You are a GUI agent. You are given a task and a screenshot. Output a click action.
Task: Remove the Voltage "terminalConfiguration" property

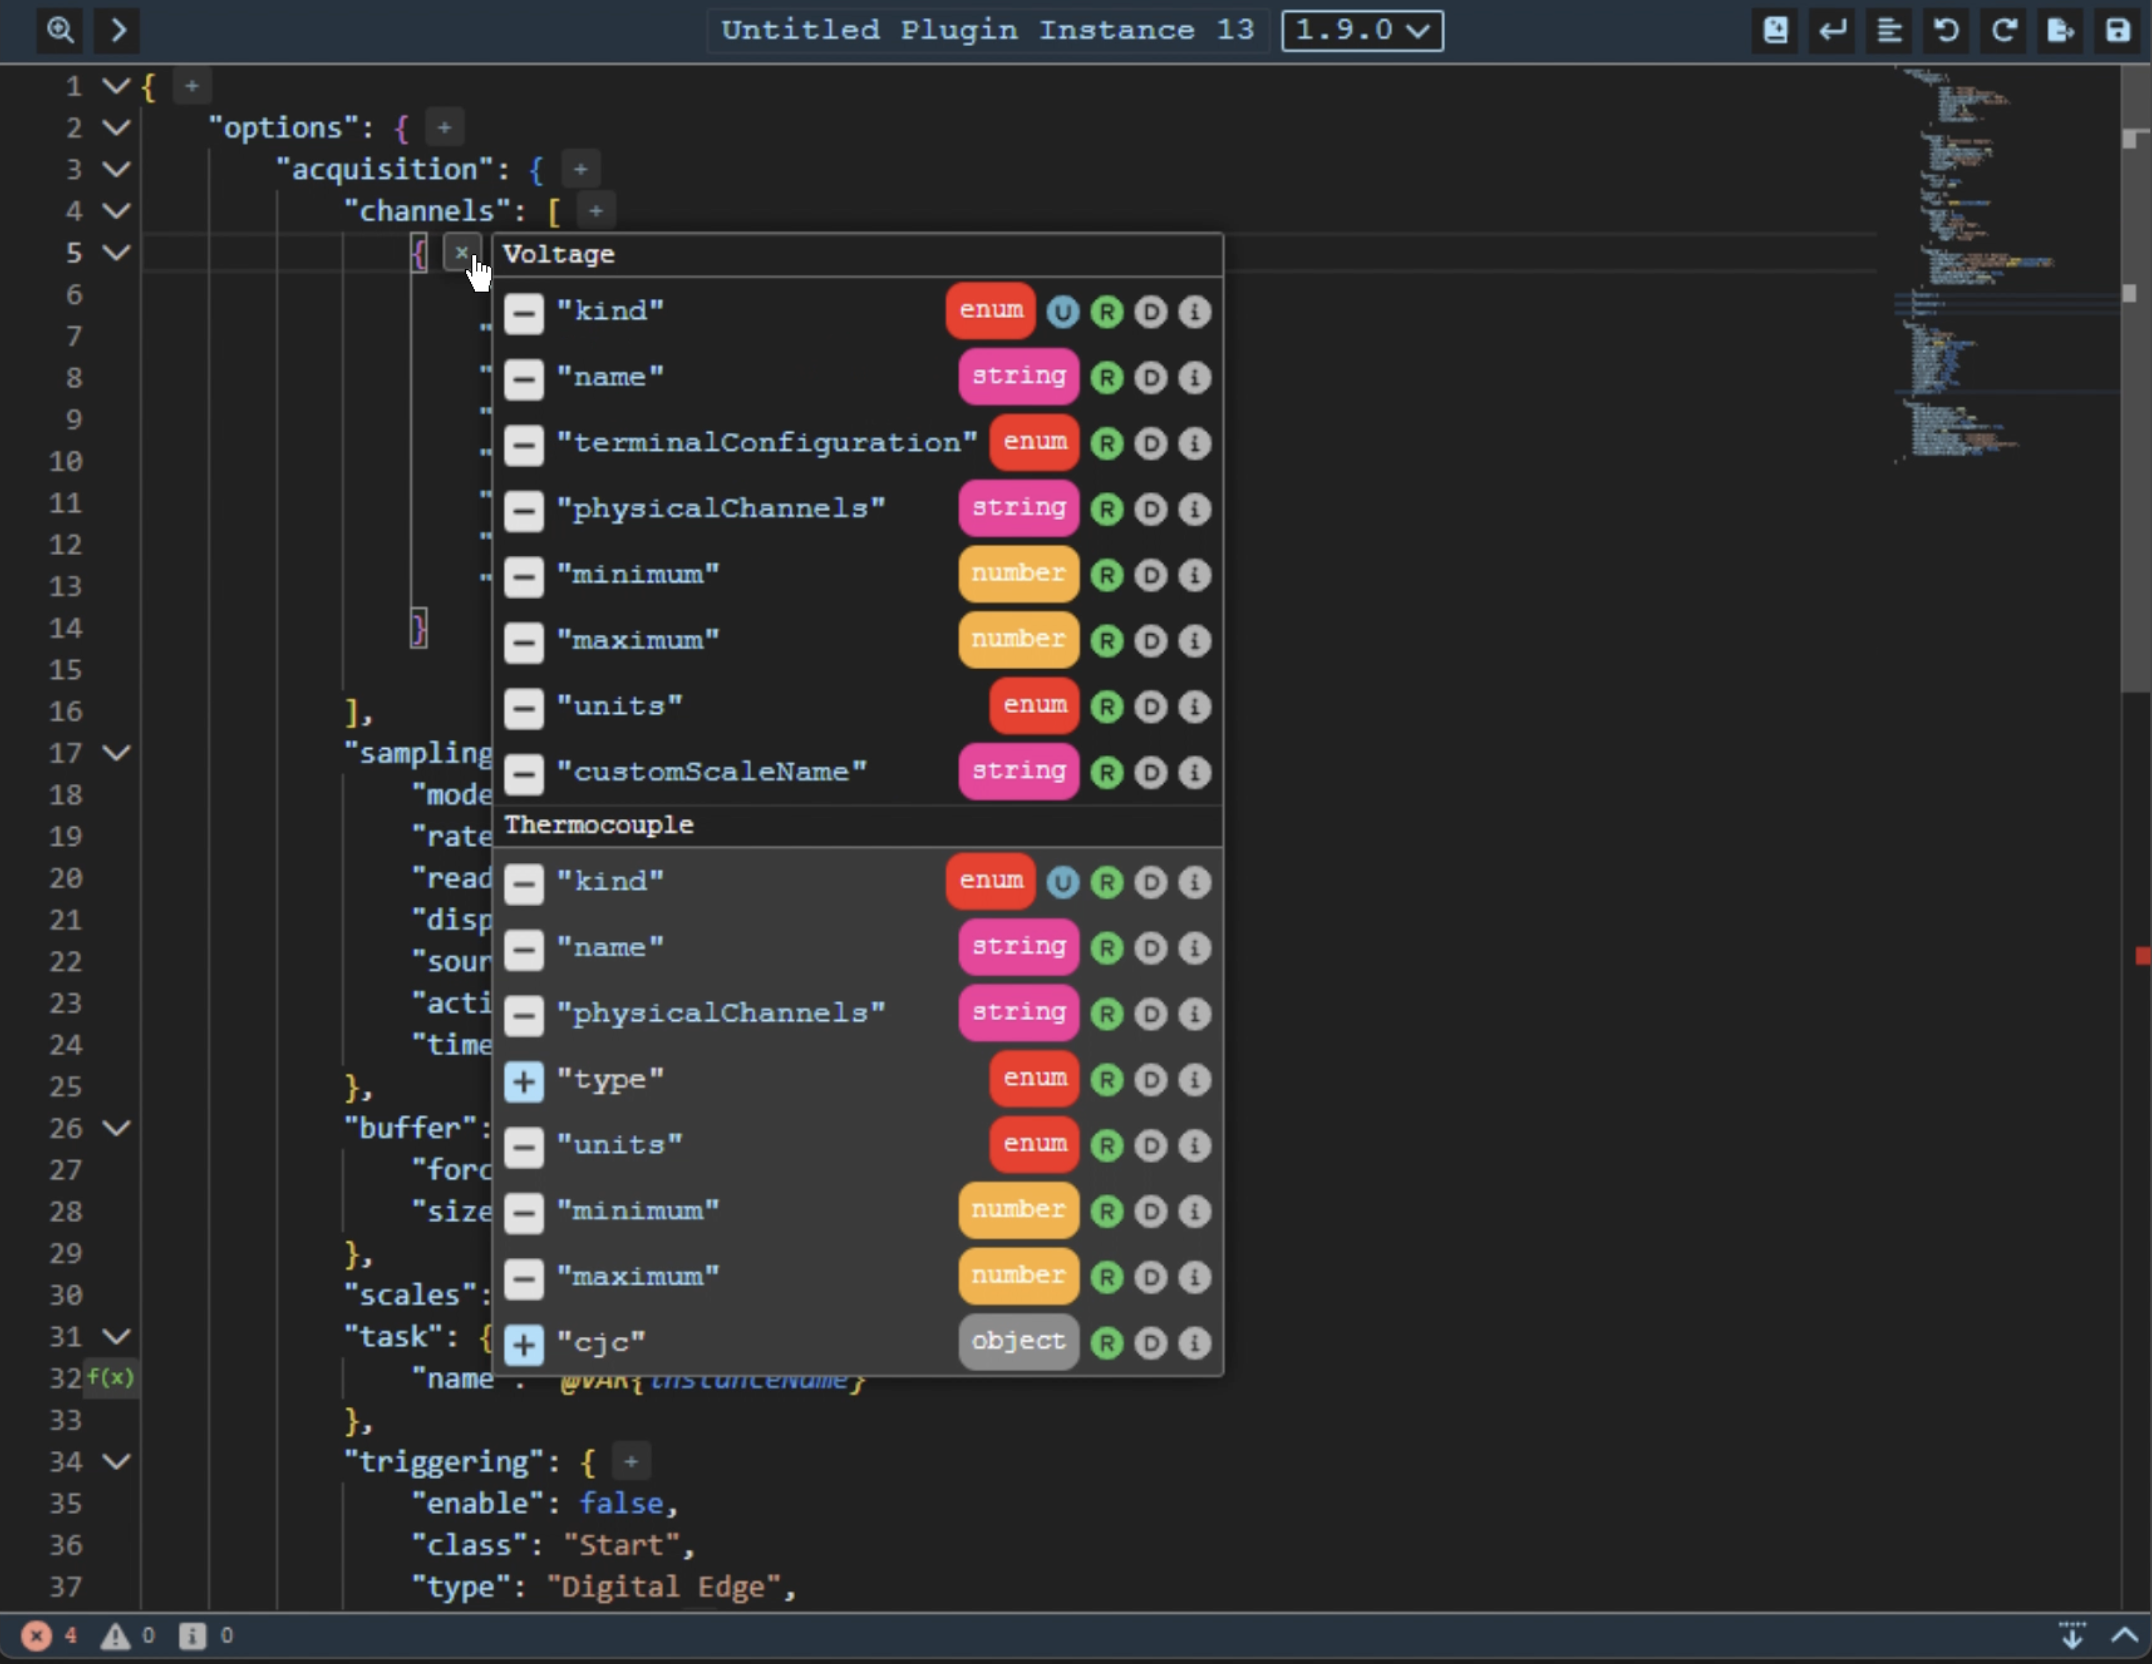click(523, 444)
